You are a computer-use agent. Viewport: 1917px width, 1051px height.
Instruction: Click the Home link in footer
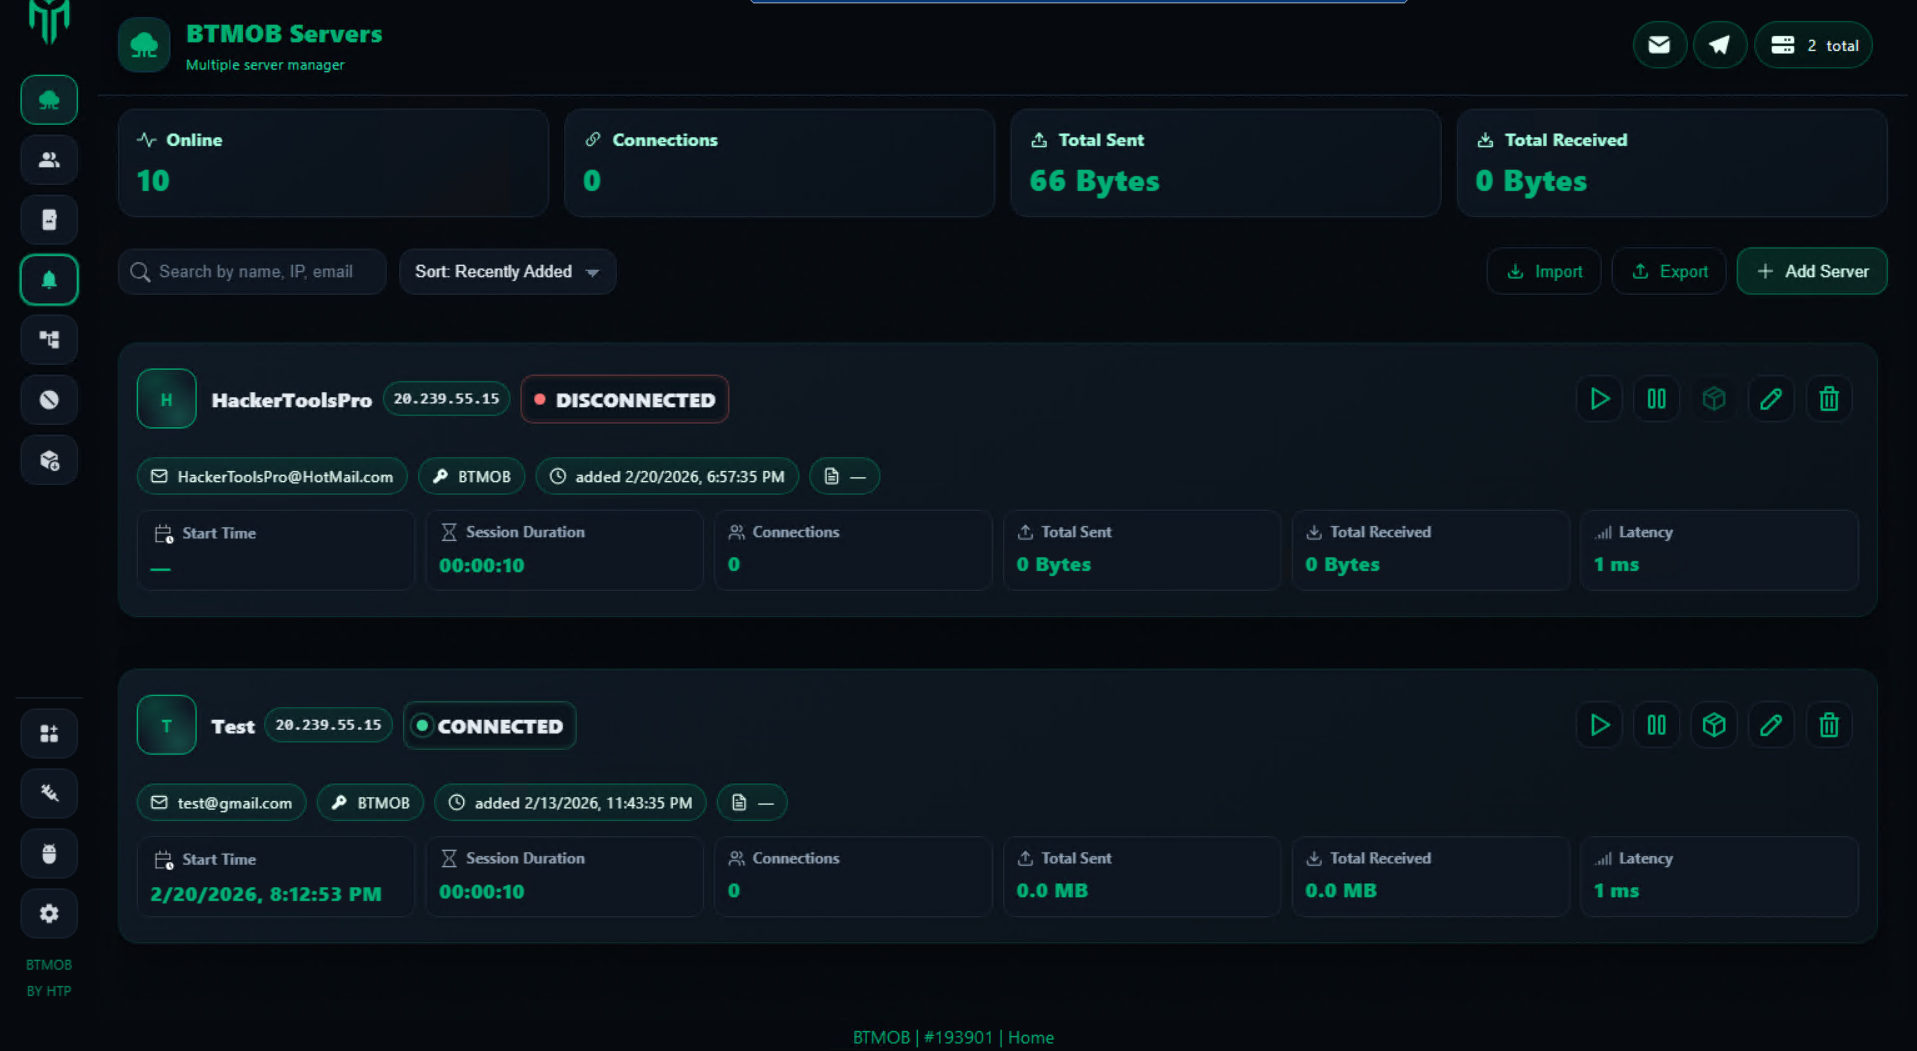click(x=1030, y=1037)
